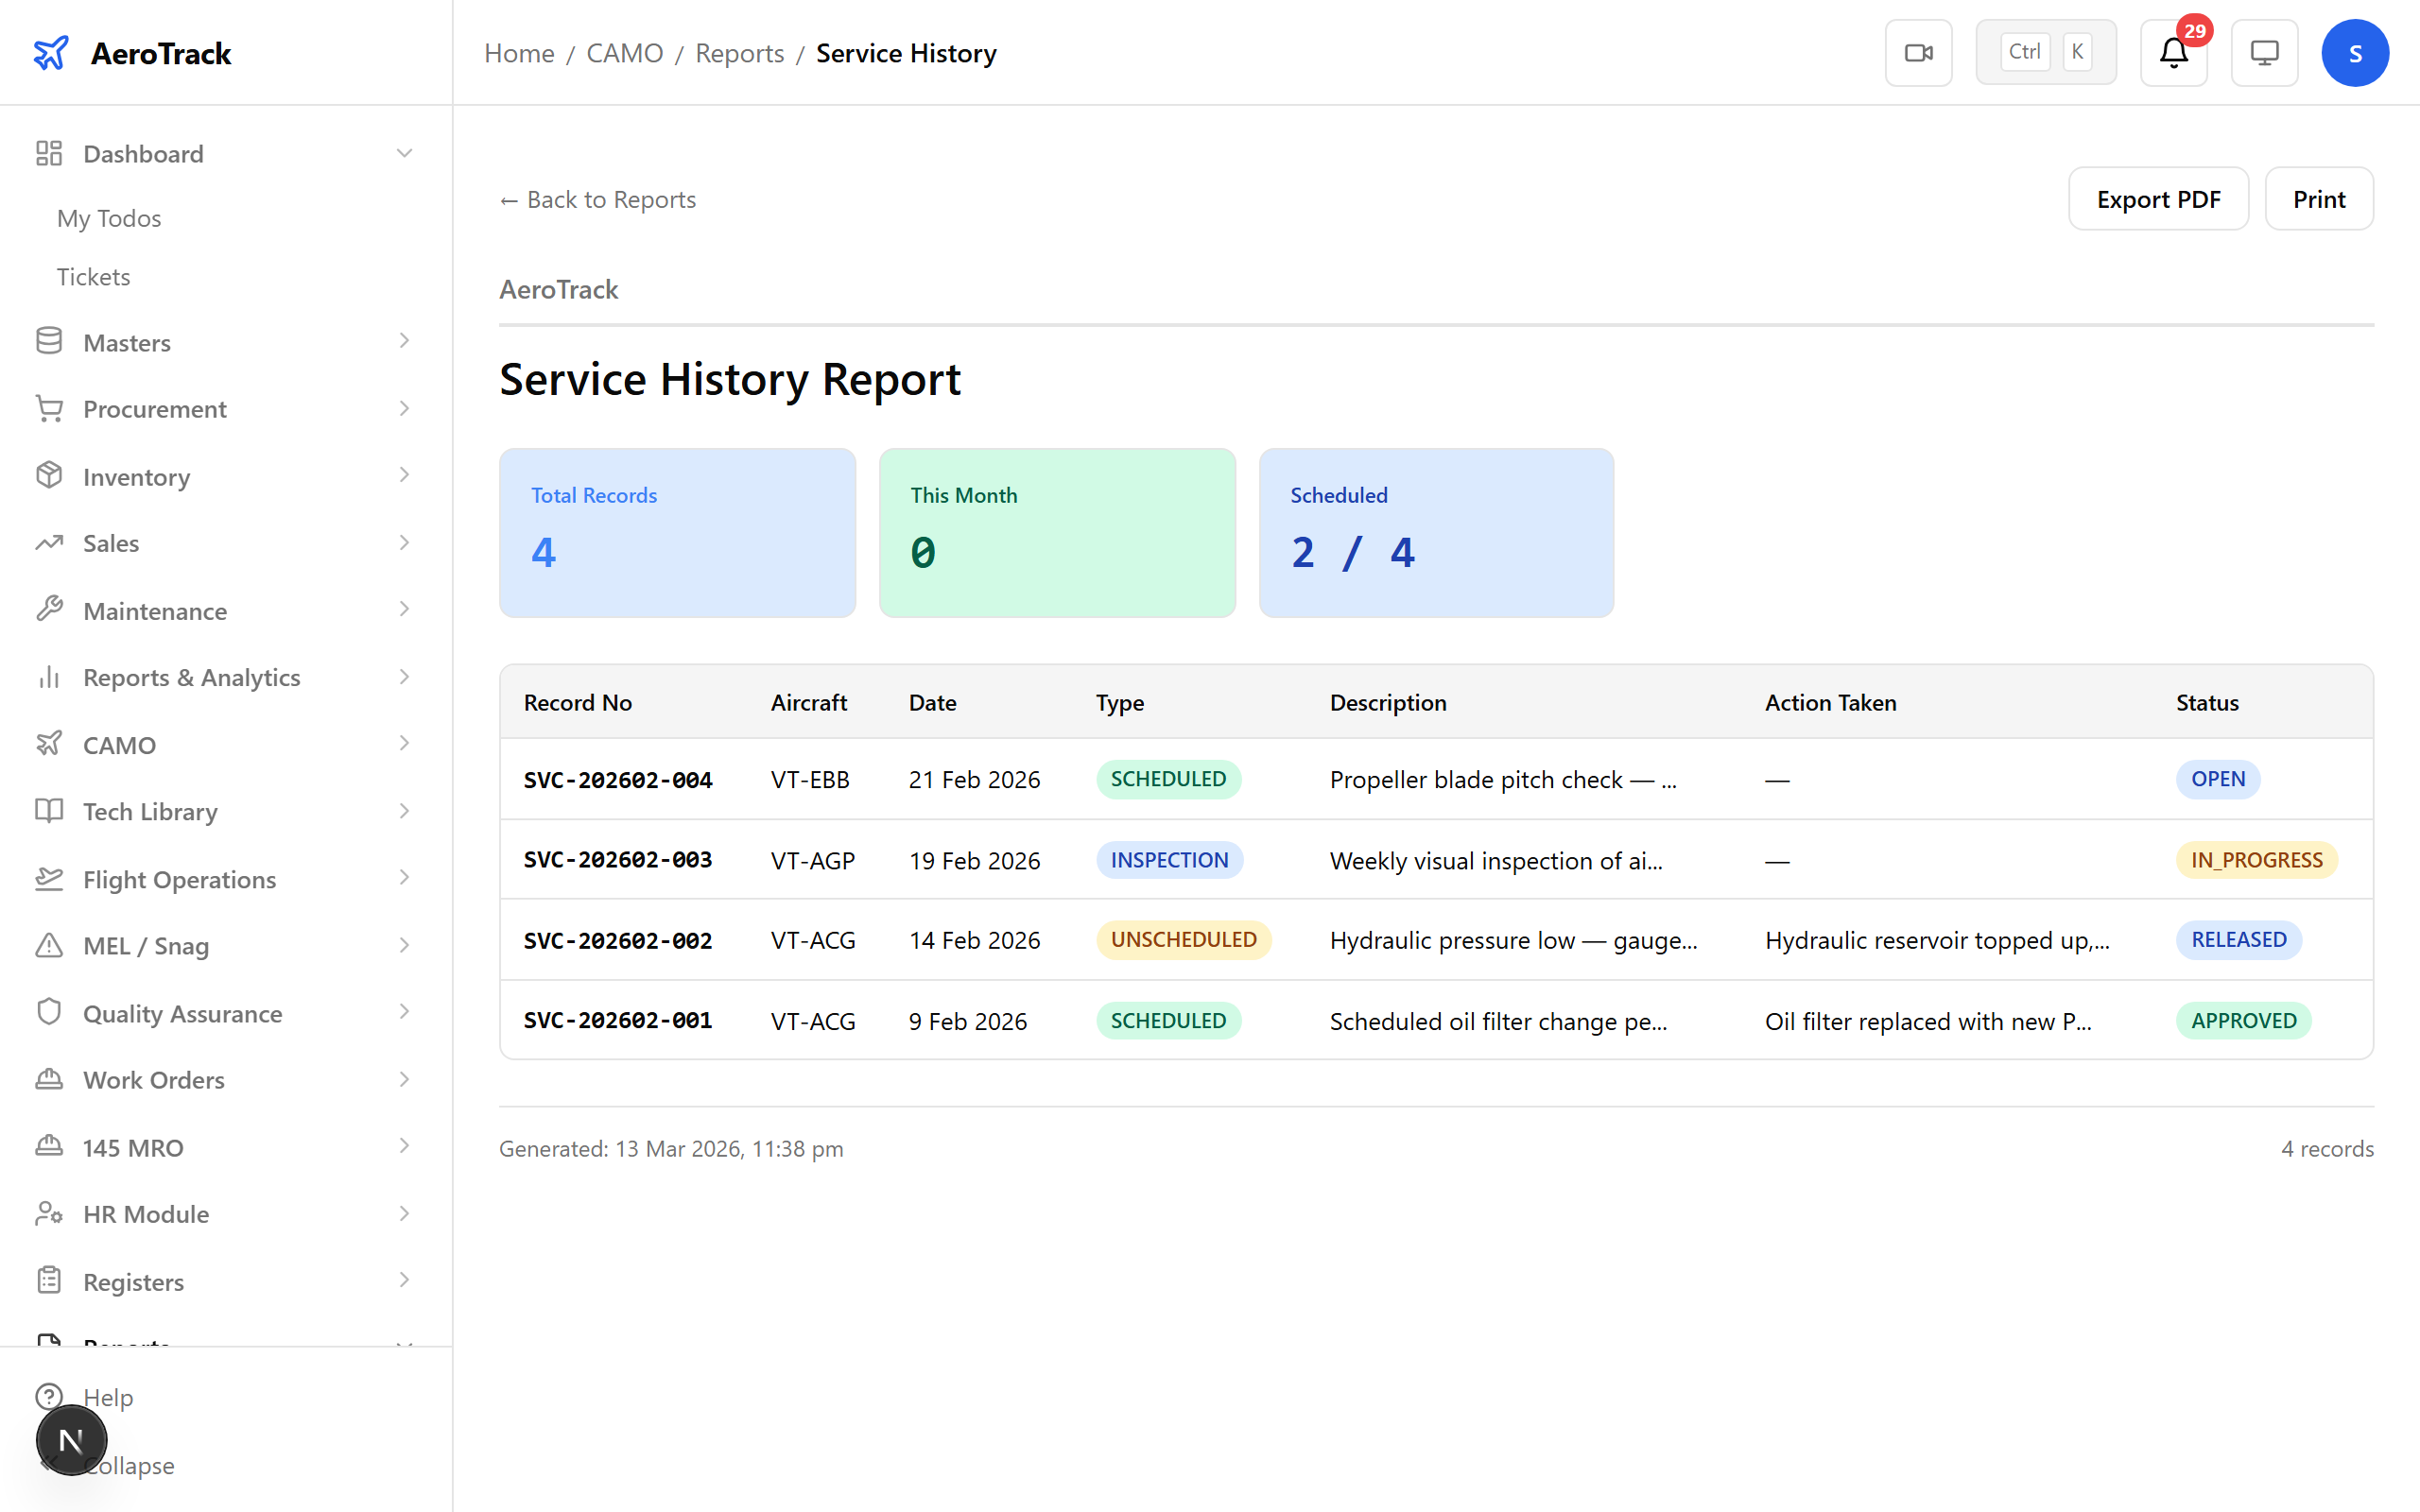The image size is (2420, 1512).
Task: Expand the HR Module entry
Action: [x=404, y=1213]
